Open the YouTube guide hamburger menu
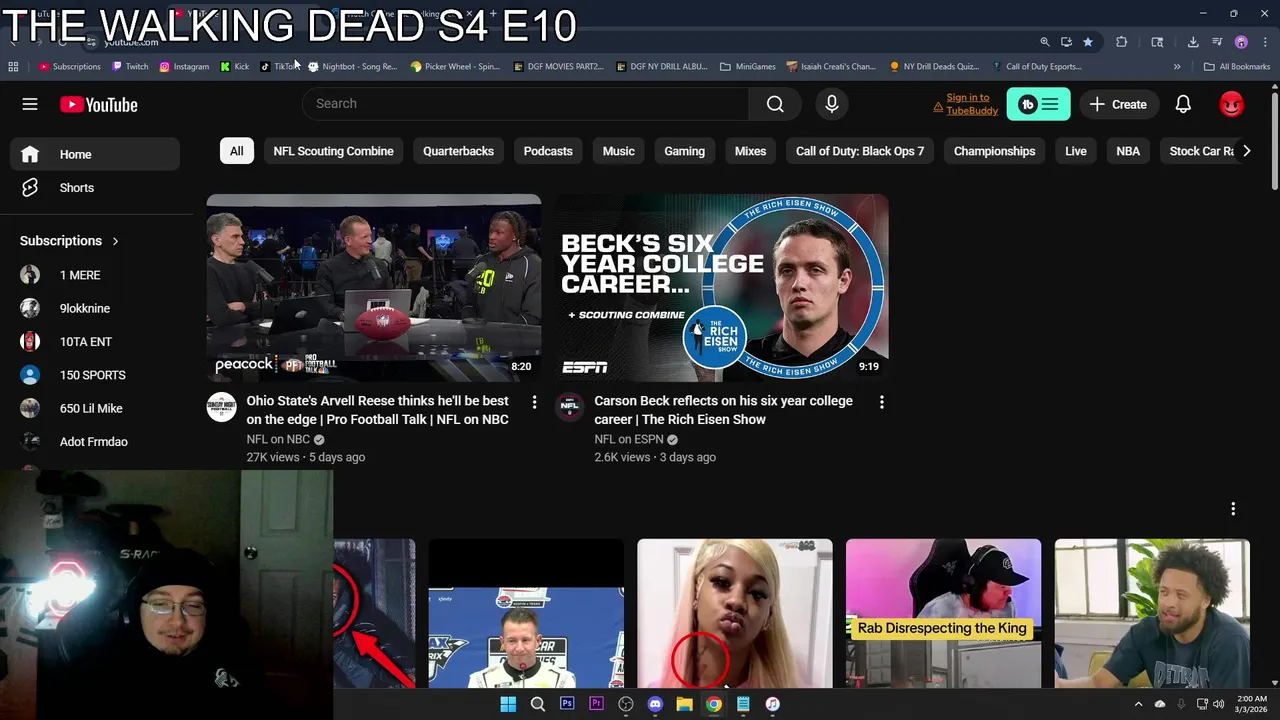Screen dimensions: 1280x720 click(30, 104)
